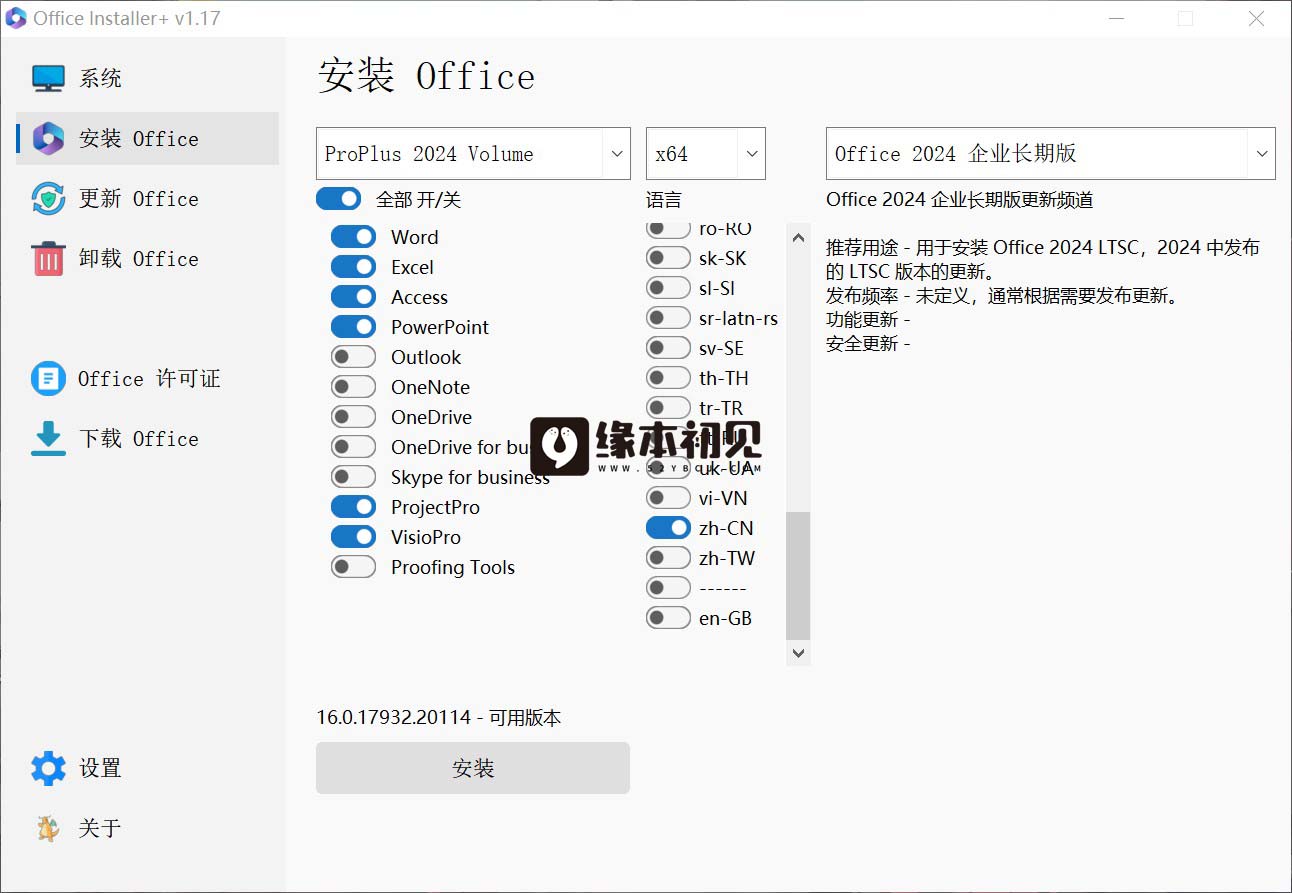Turn off the Word switch
Image resolution: width=1292 pixels, height=893 pixels.
click(x=353, y=237)
